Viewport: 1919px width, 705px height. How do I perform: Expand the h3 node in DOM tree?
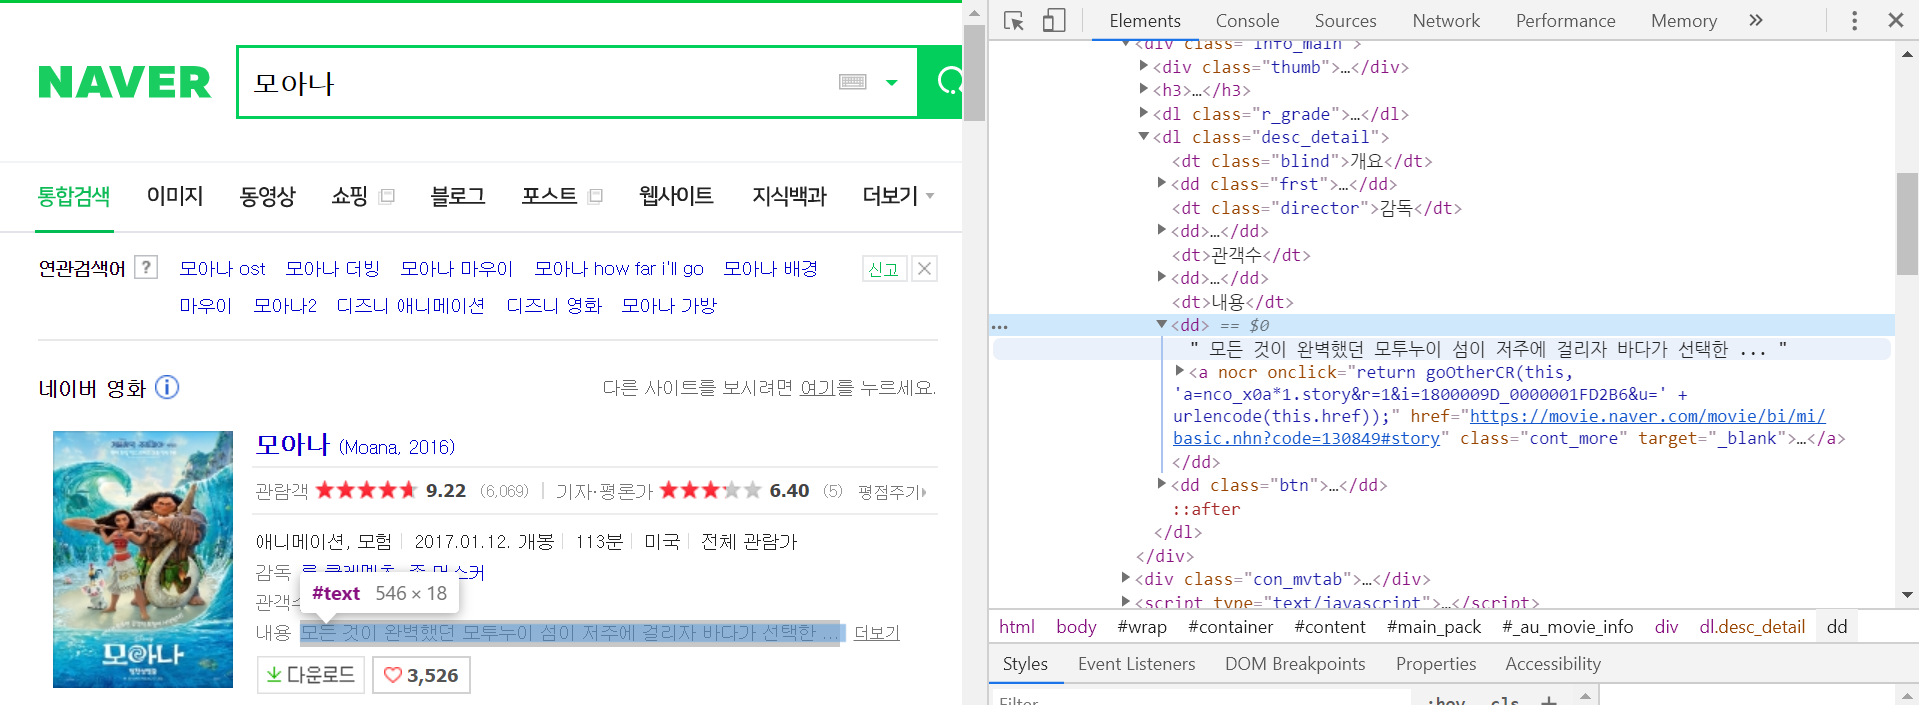click(1144, 89)
